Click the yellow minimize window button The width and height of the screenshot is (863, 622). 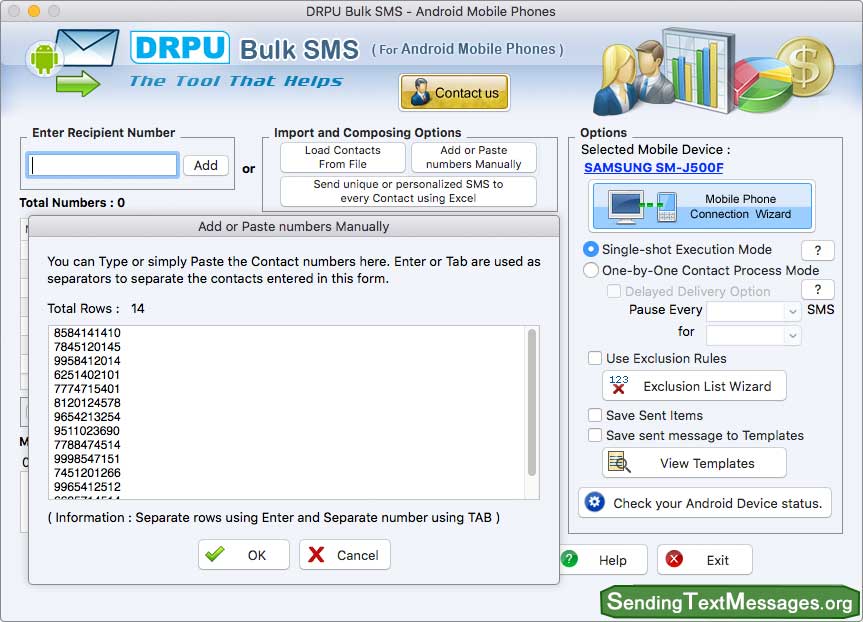coord(34,10)
